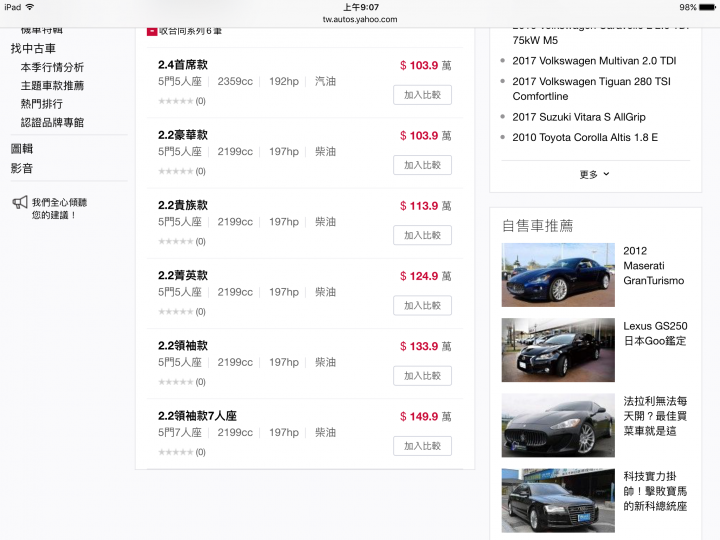Screen dimensions: 720x540
Task: Open 2017 Volkswagen Tiguan 280 TSI Comfortline
Action: click(x=591, y=89)
